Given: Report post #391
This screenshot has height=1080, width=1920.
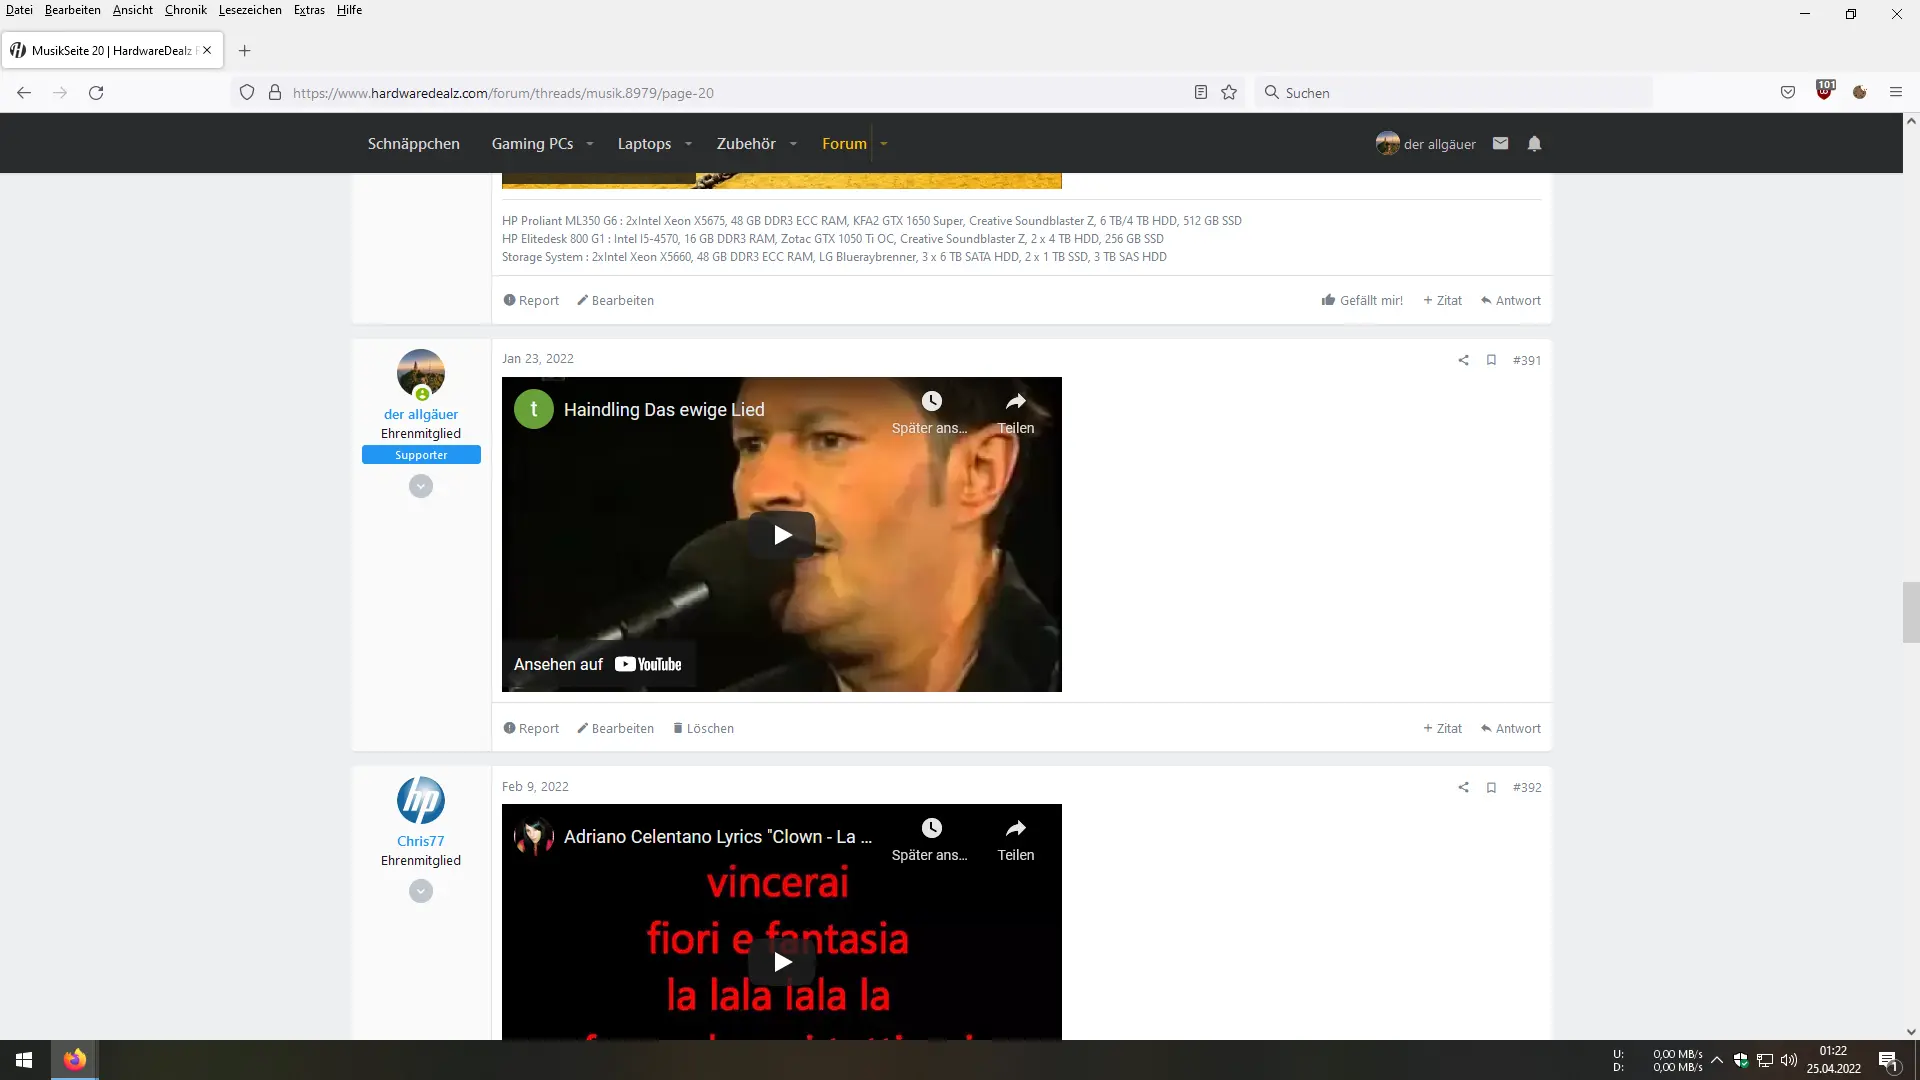Looking at the screenshot, I should pos(531,728).
